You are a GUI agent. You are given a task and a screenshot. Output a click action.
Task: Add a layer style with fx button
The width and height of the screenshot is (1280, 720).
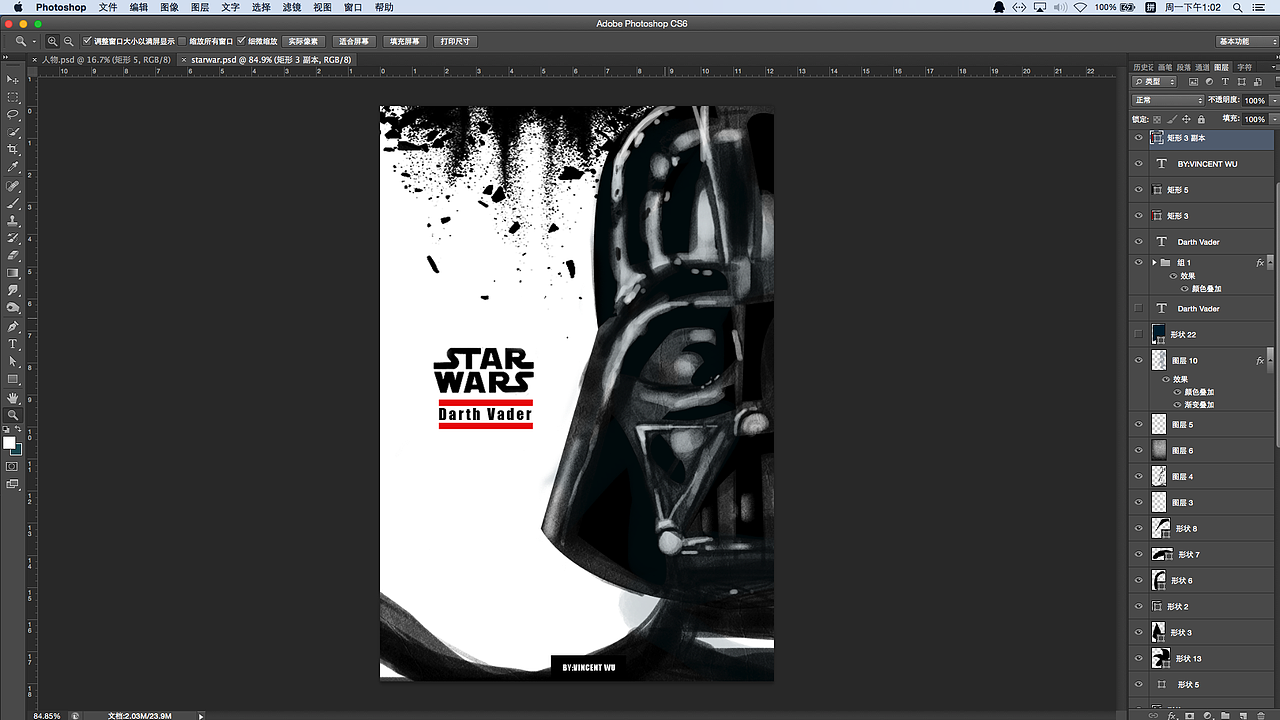click(1172, 716)
